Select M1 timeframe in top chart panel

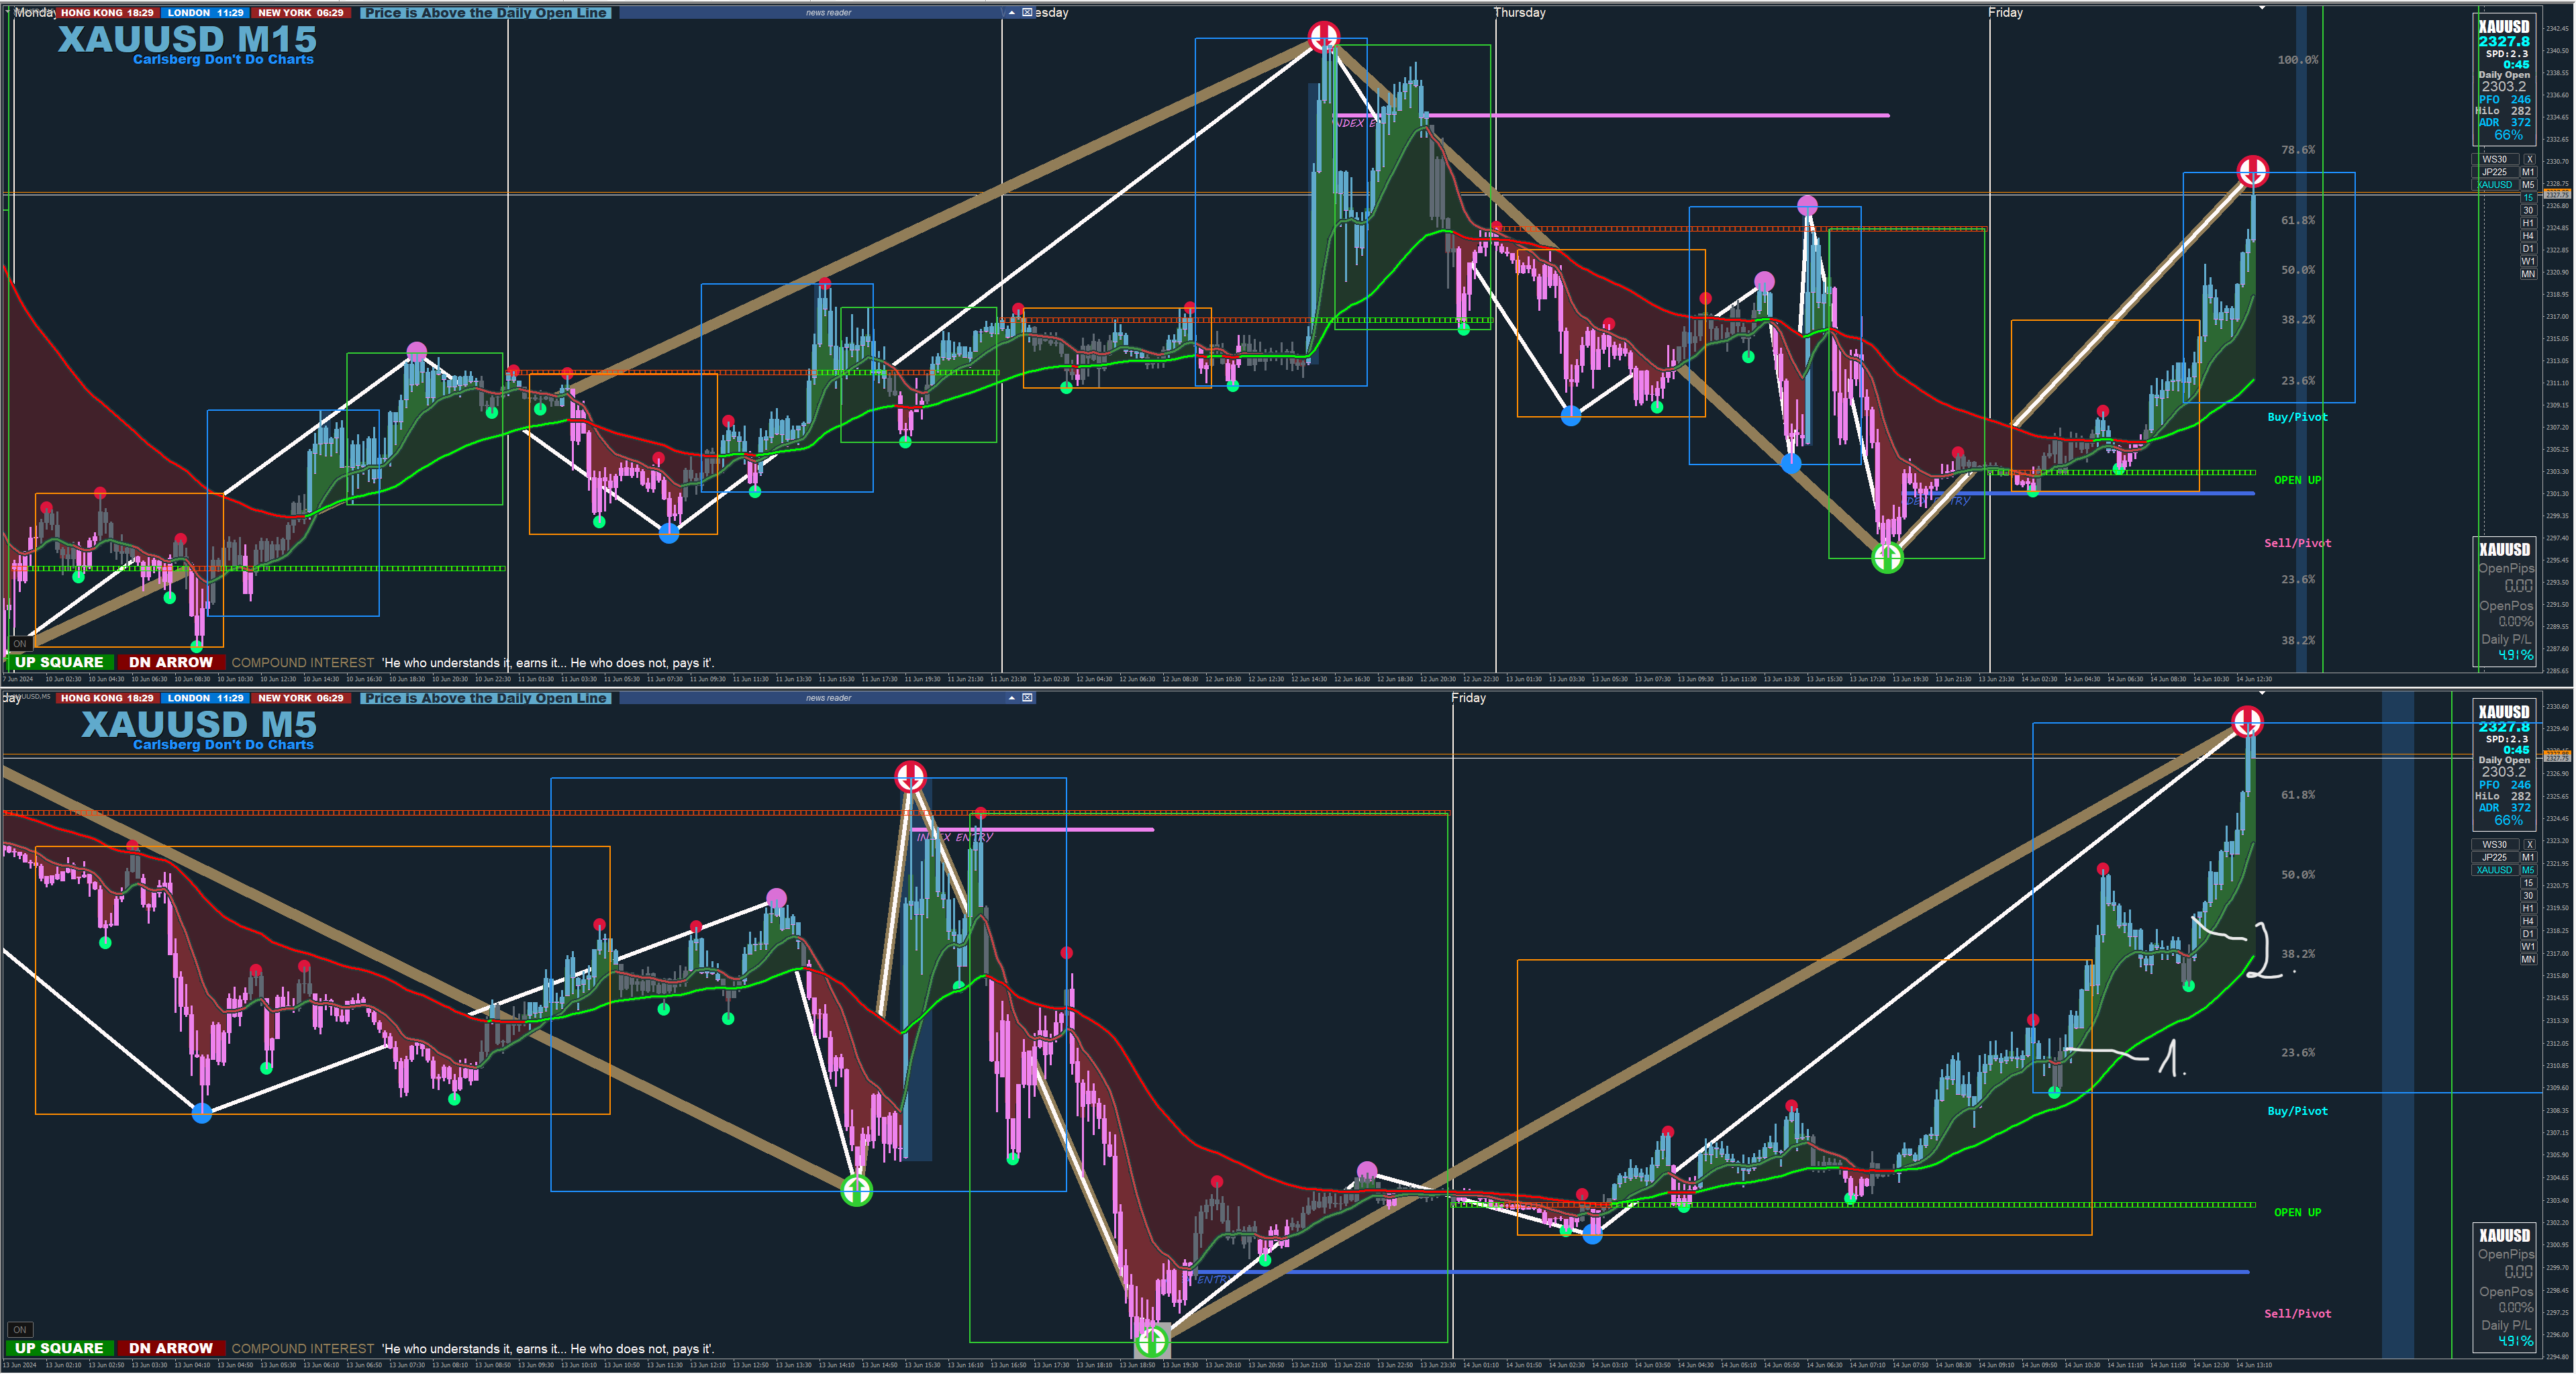pos(2528,172)
